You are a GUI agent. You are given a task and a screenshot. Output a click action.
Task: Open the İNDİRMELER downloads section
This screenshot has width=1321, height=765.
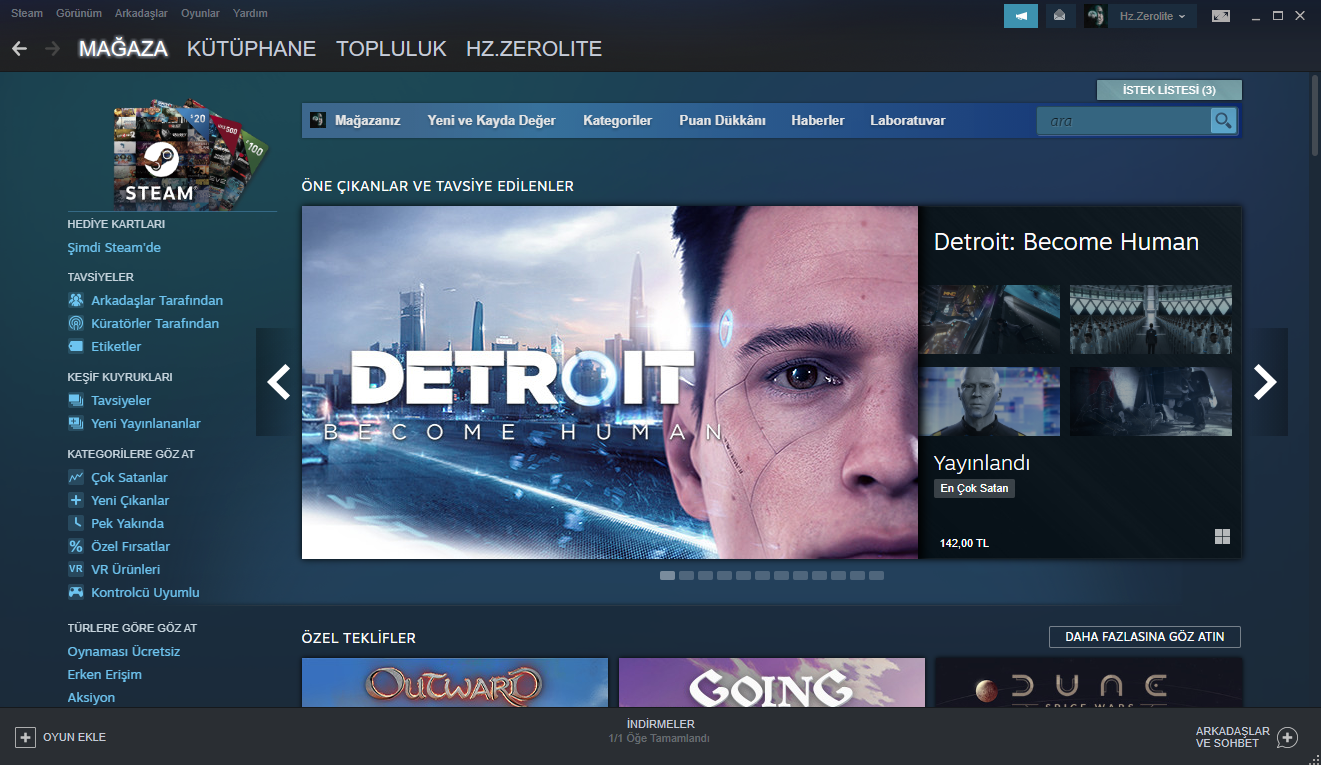tap(660, 731)
